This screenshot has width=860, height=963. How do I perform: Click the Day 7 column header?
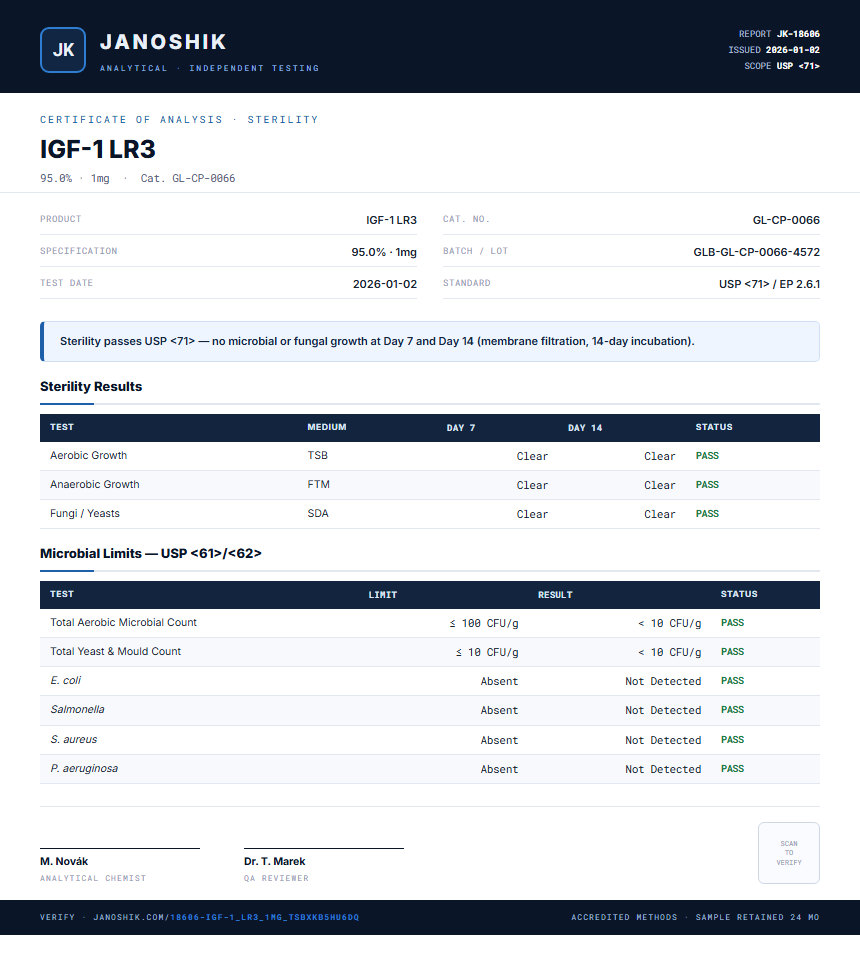click(461, 427)
